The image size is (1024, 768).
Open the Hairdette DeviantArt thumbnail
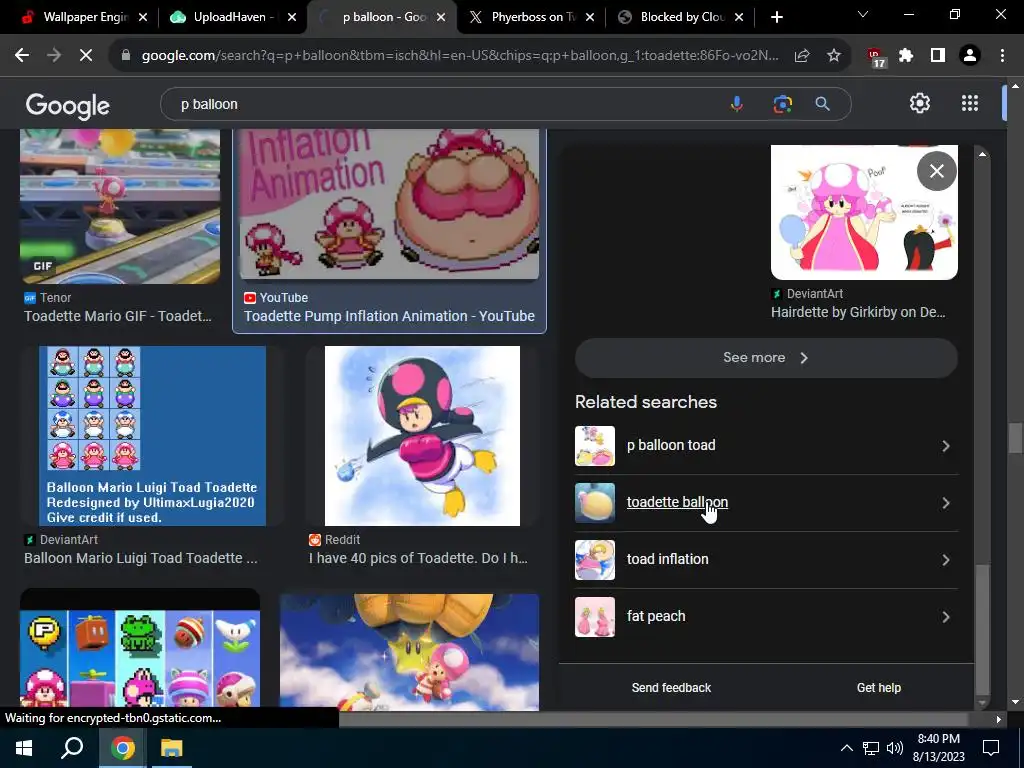click(x=864, y=212)
